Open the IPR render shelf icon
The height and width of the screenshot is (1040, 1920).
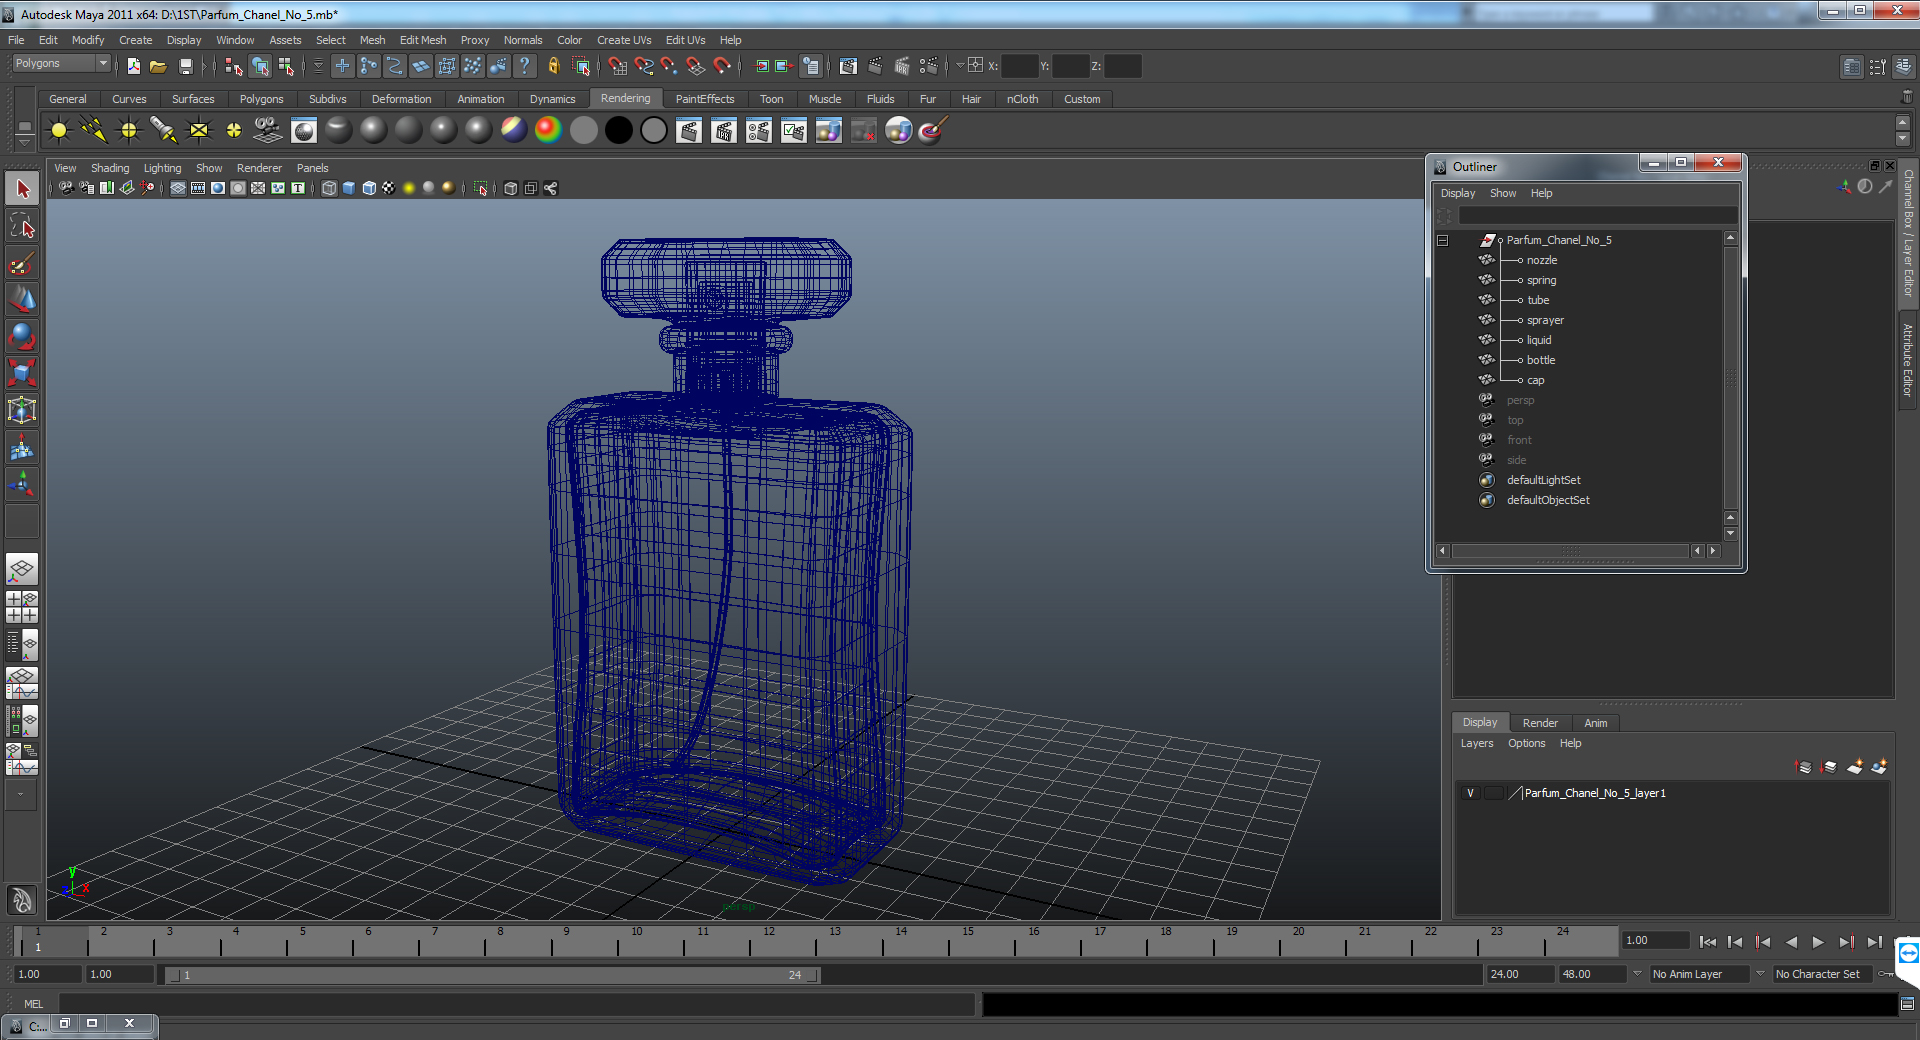pyautogui.click(x=724, y=130)
